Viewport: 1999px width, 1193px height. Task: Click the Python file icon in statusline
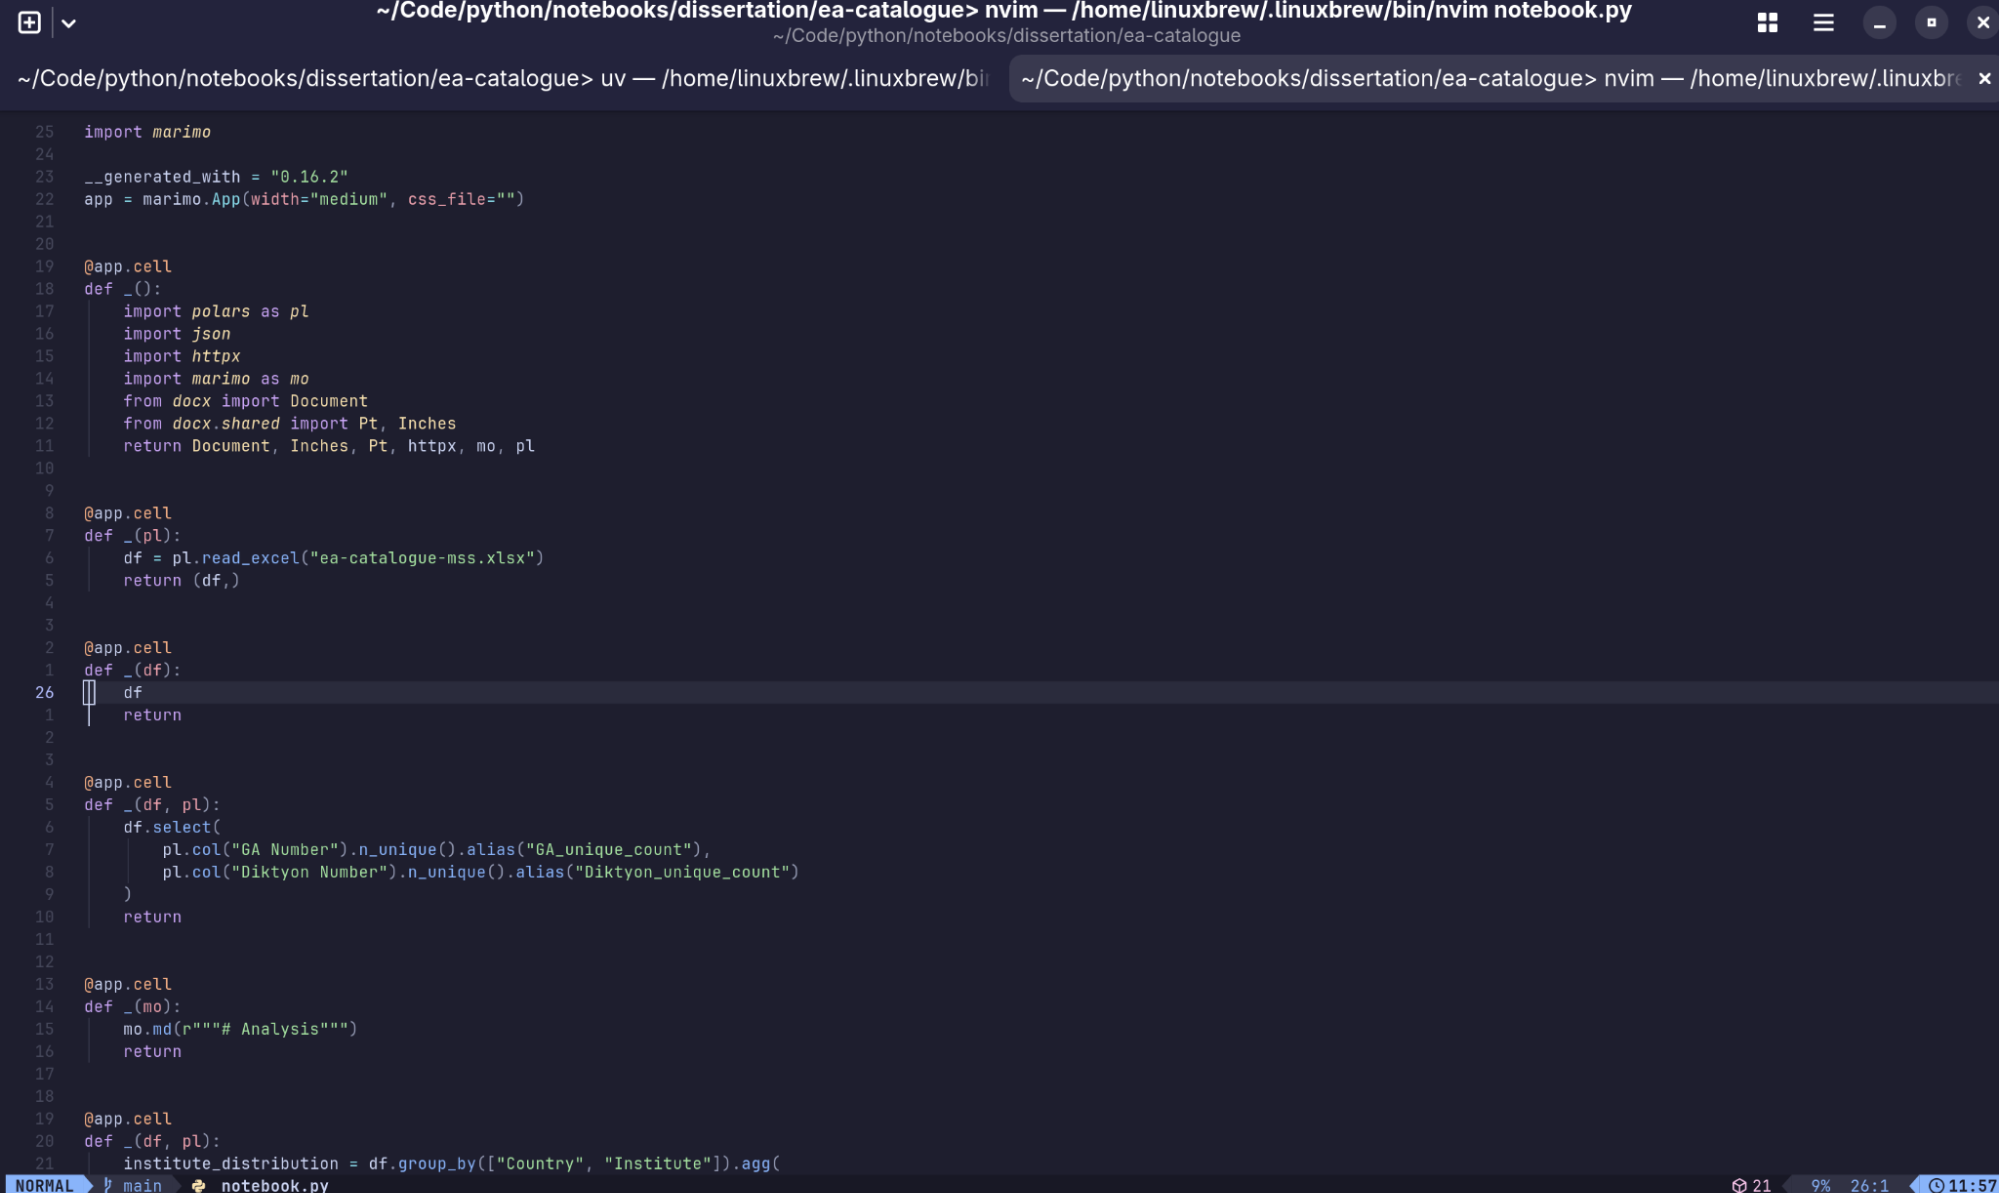click(x=198, y=1185)
